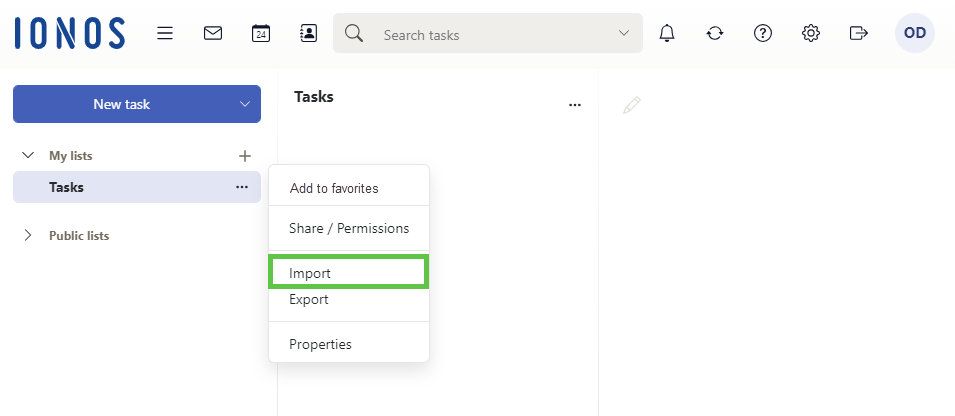Click the pencil edit task icon
The height and width of the screenshot is (416, 955).
coord(632,105)
